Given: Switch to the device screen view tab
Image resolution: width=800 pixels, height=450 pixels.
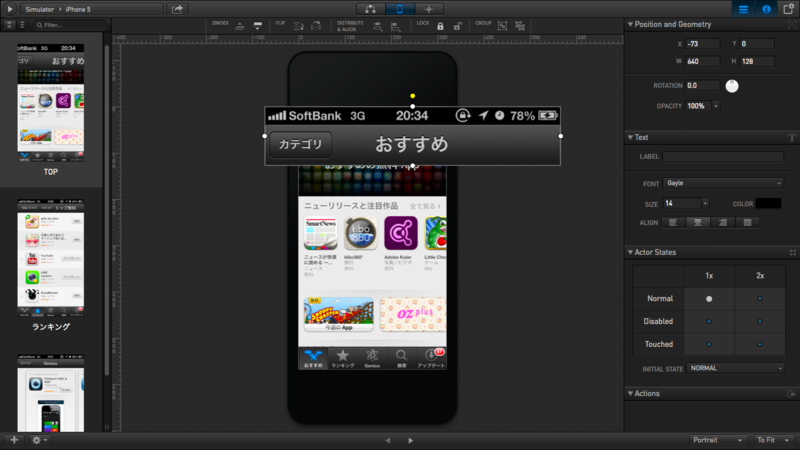Looking at the screenshot, I should coord(399,9).
